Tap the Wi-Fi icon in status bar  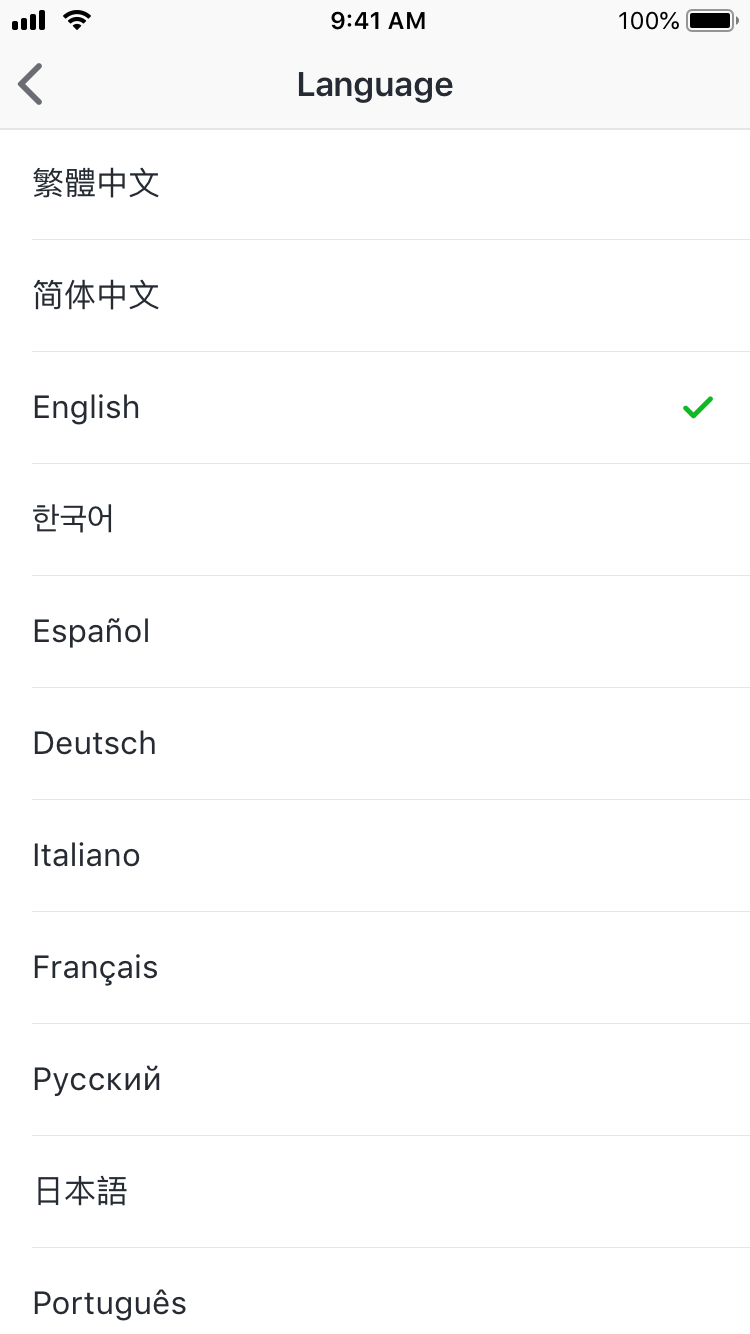[76, 20]
